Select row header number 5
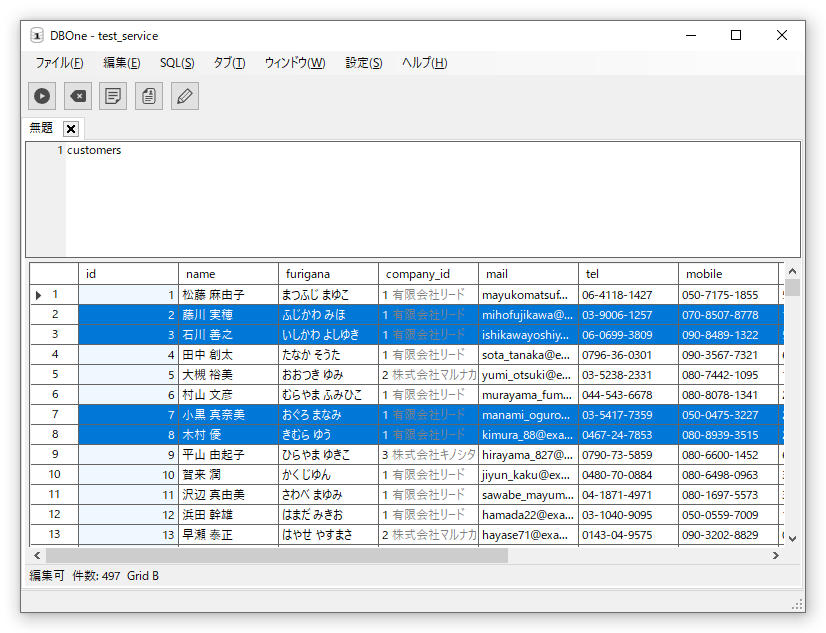 coord(54,375)
